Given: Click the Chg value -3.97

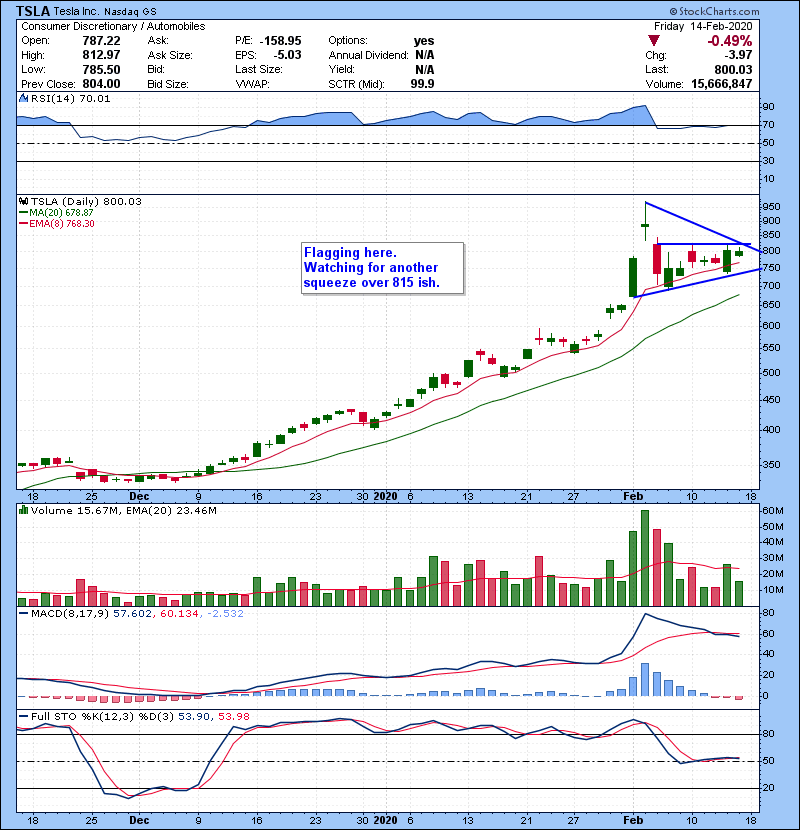Looking at the screenshot, I should pos(738,55).
